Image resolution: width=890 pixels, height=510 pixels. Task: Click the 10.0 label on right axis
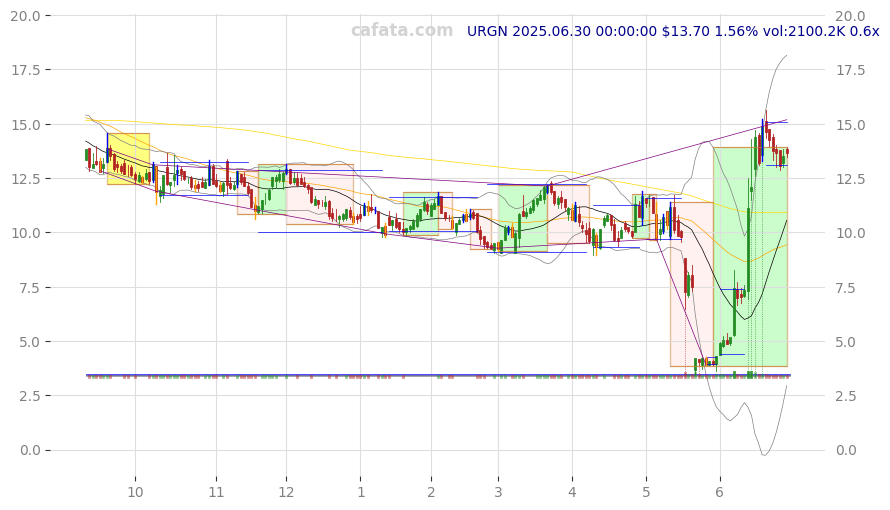pyautogui.click(x=851, y=233)
